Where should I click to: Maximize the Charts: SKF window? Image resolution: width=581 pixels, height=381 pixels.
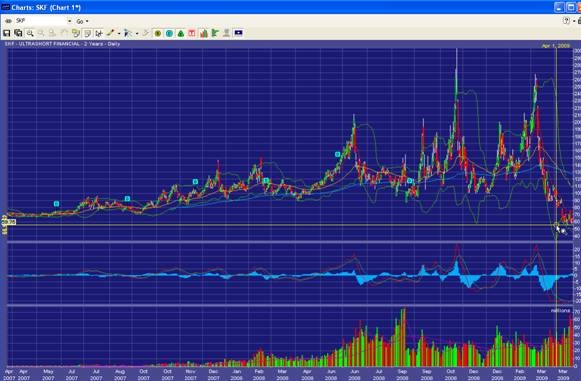pos(571,7)
